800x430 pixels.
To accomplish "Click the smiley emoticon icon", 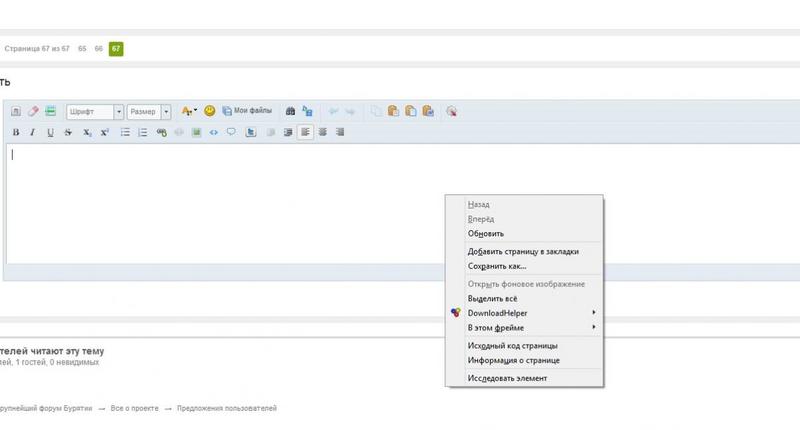I will click(x=210, y=112).
